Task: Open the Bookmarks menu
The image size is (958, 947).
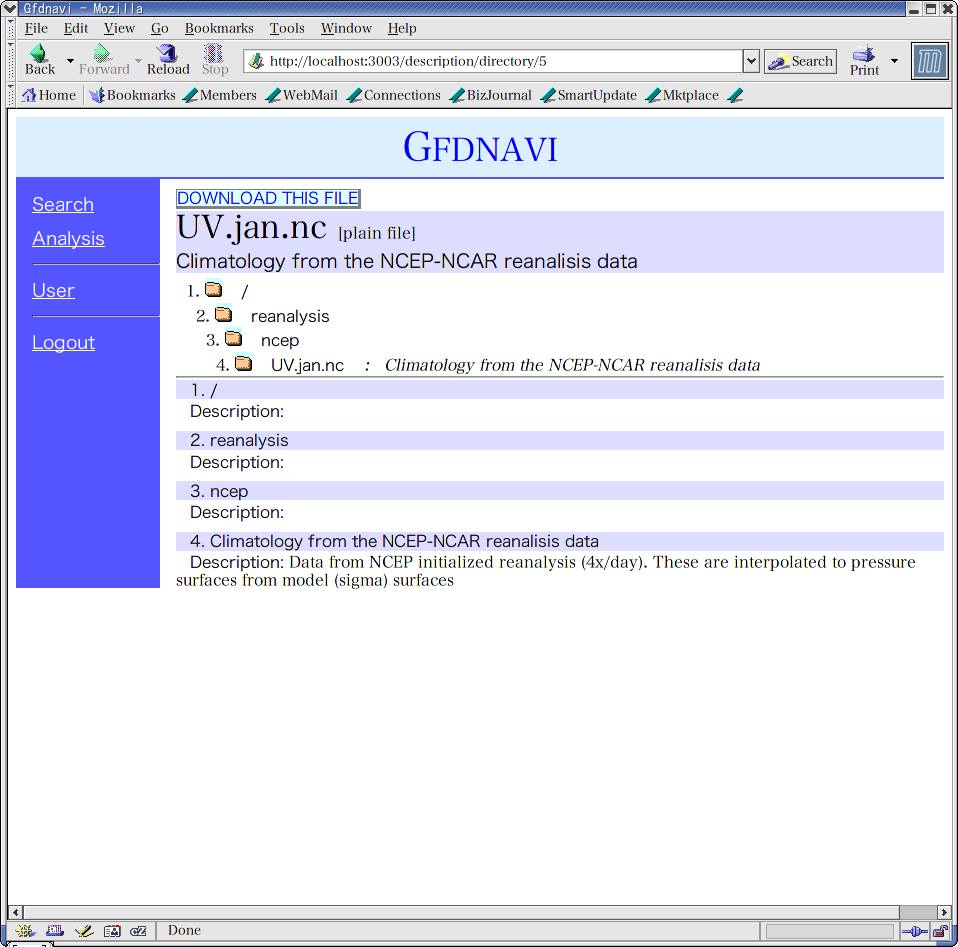Action: (219, 28)
